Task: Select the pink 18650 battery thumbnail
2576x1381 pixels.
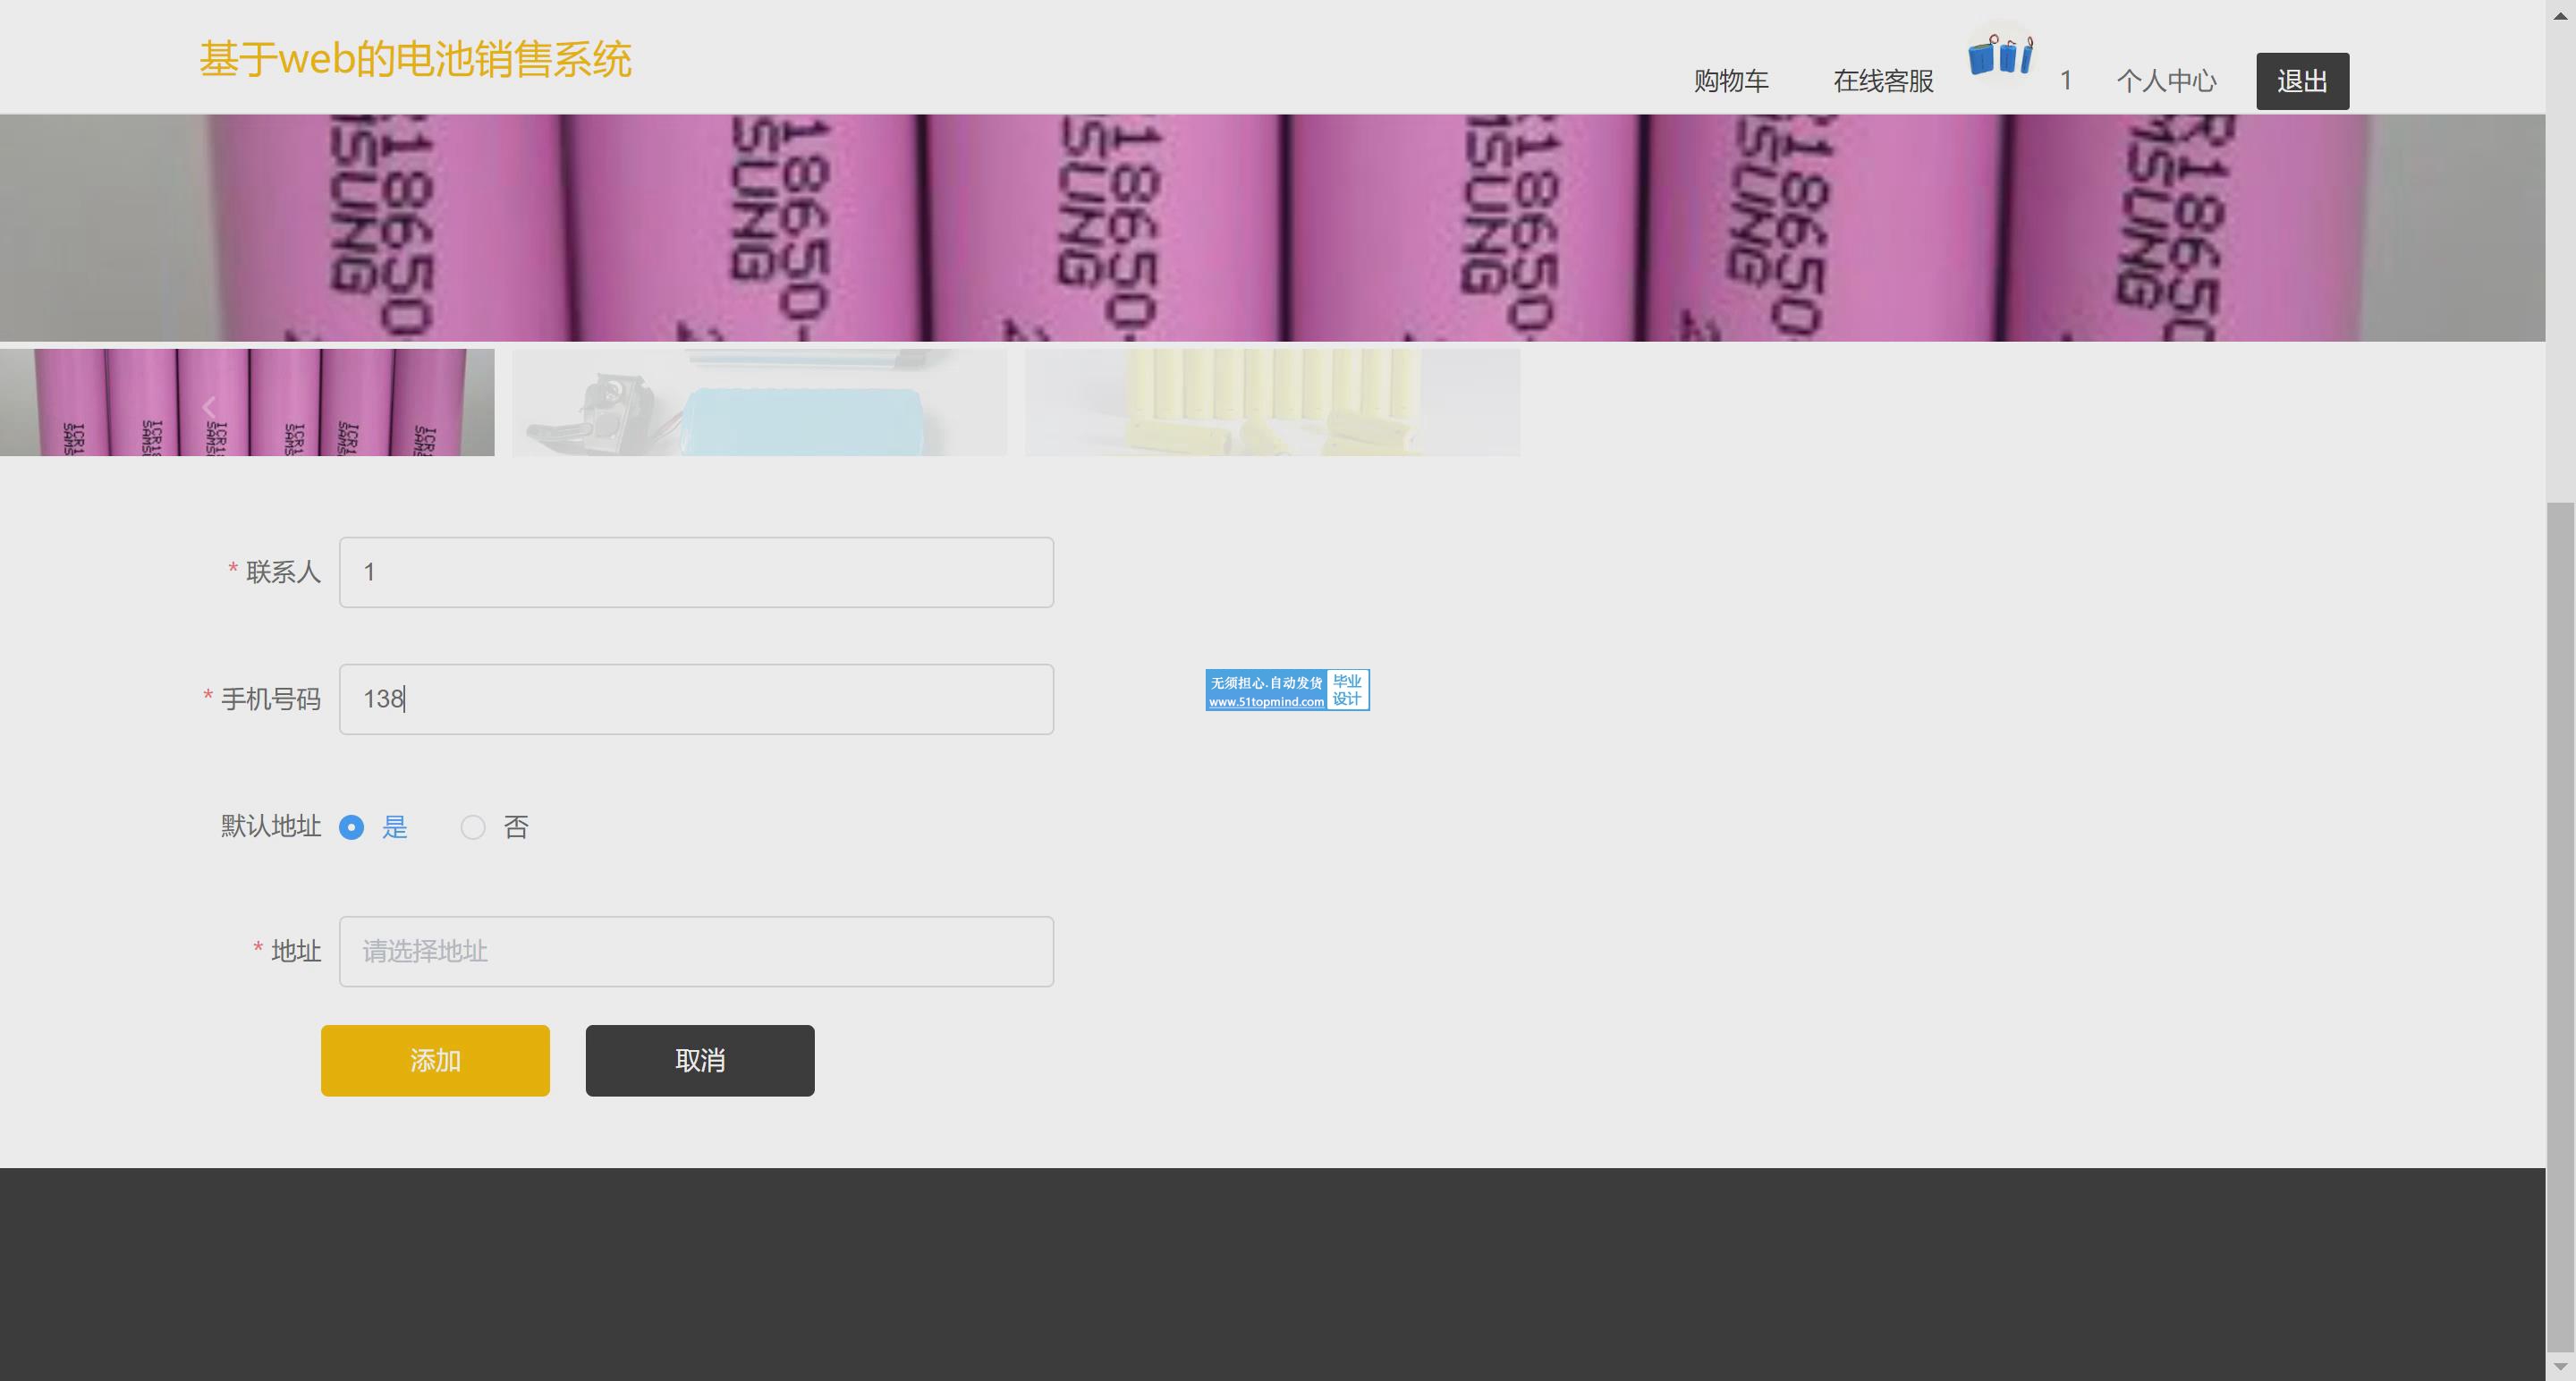Action: click(x=247, y=402)
